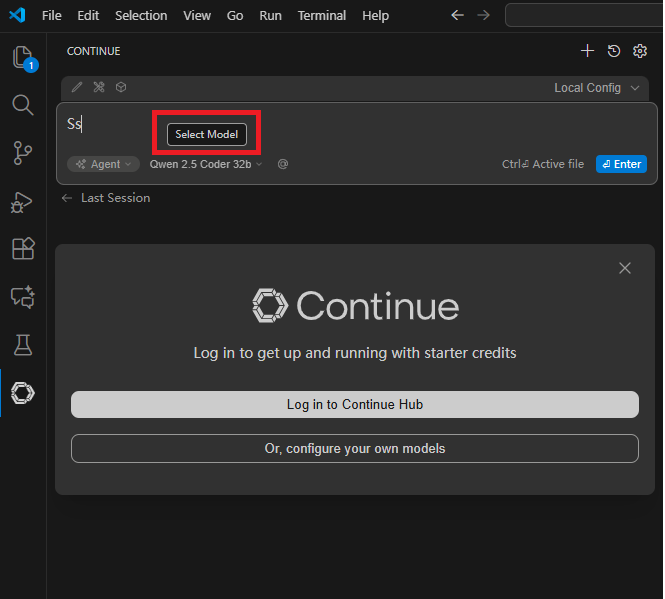Open Qwen 2.5 Coder 32b model selector

(x=206, y=164)
